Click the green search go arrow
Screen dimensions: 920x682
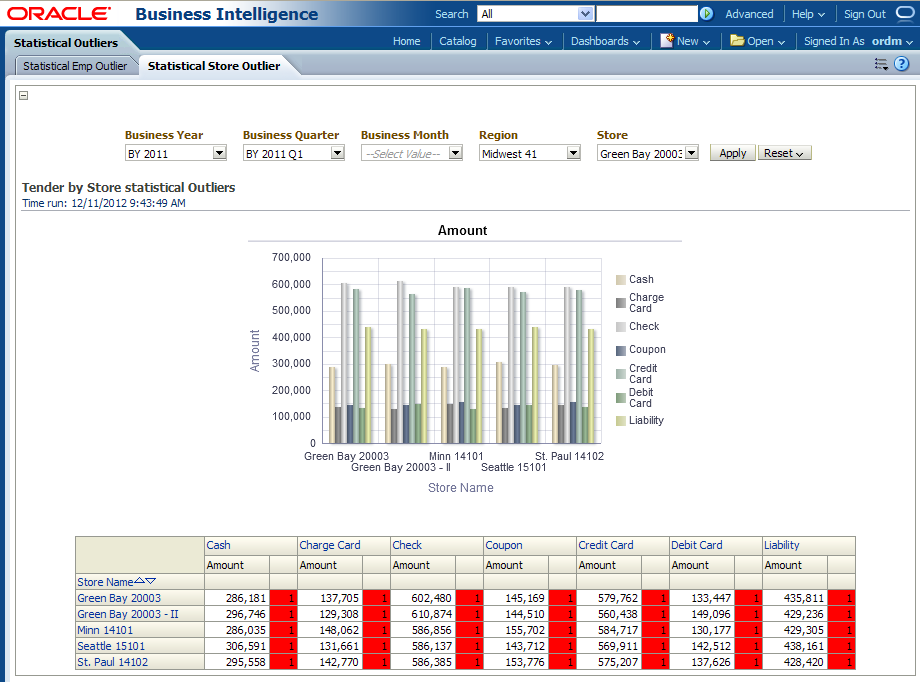point(706,14)
